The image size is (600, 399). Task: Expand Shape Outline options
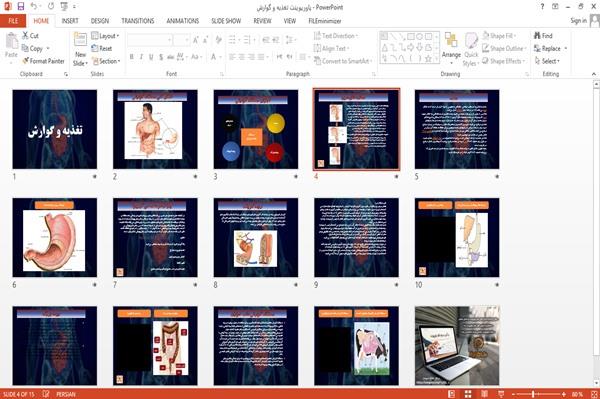click(504, 48)
